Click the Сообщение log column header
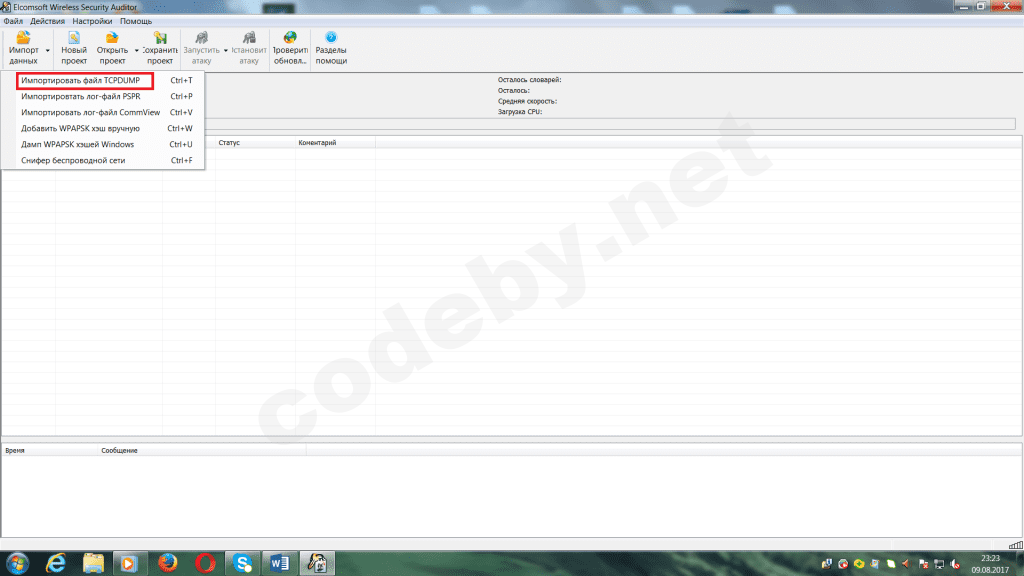1024x576 pixels. pyautogui.click(x=202, y=451)
